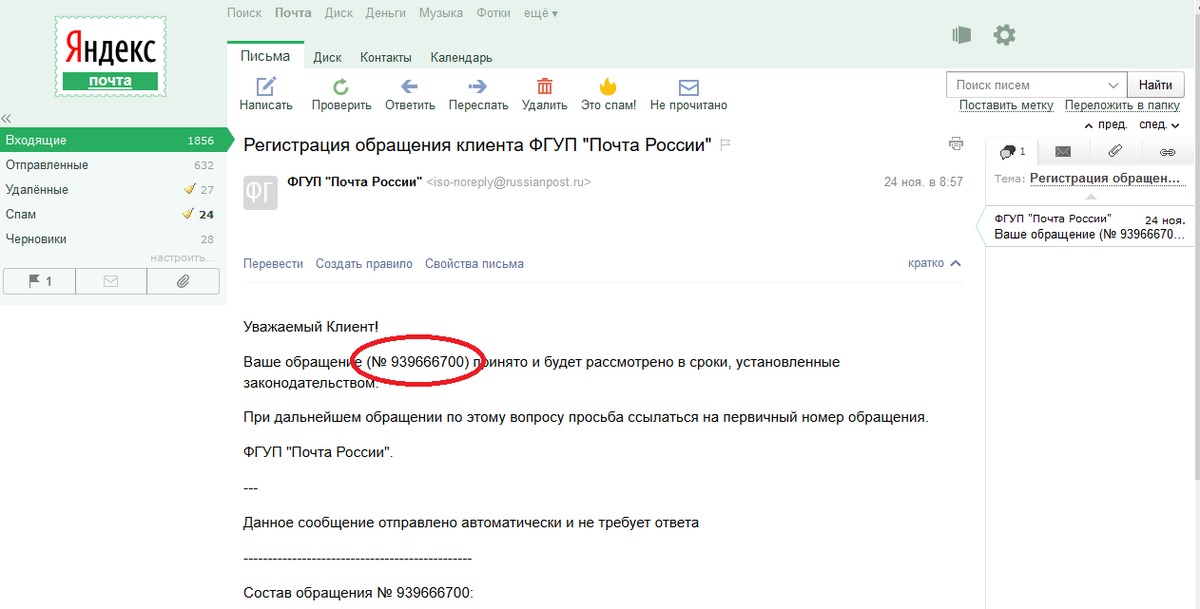Click the Удалить trash icon

click(x=545, y=86)
